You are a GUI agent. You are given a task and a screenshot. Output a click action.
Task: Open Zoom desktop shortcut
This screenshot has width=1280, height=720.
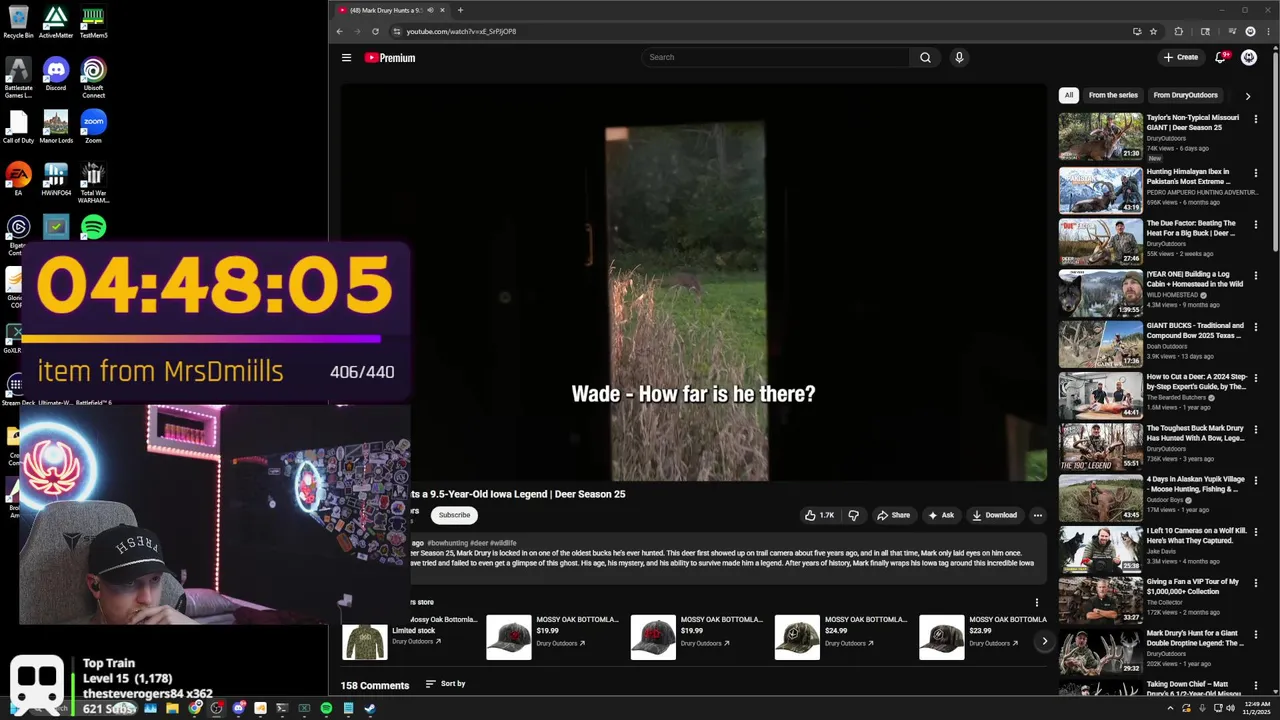93,127
